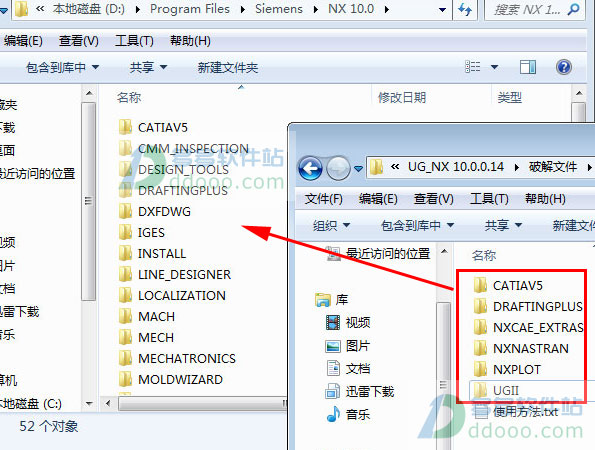This screenshot has height=450, width=595.
Task: Select UGII folder in 破解文件 window
Action: 496,390
